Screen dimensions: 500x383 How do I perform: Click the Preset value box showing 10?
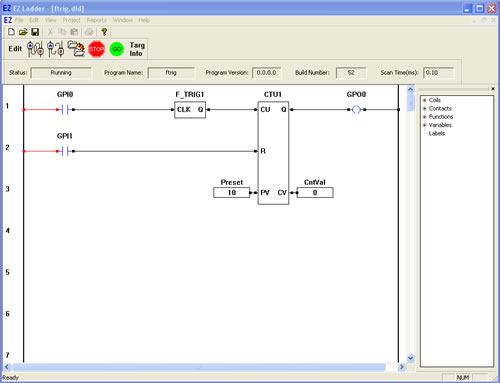(x=231, y=193)
